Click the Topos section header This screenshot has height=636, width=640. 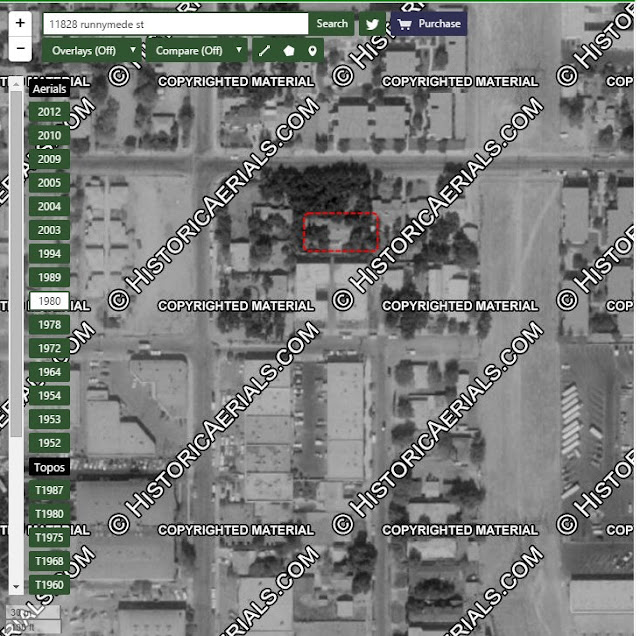tap(49, 467)
